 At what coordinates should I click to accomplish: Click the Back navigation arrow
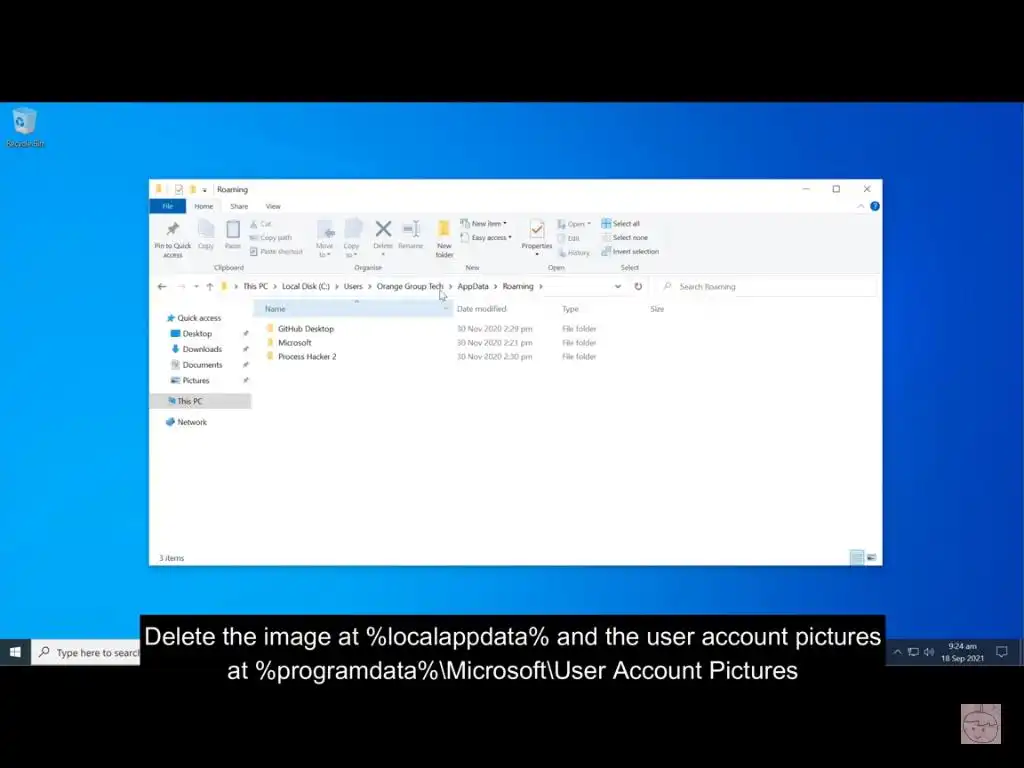[162, 287]
